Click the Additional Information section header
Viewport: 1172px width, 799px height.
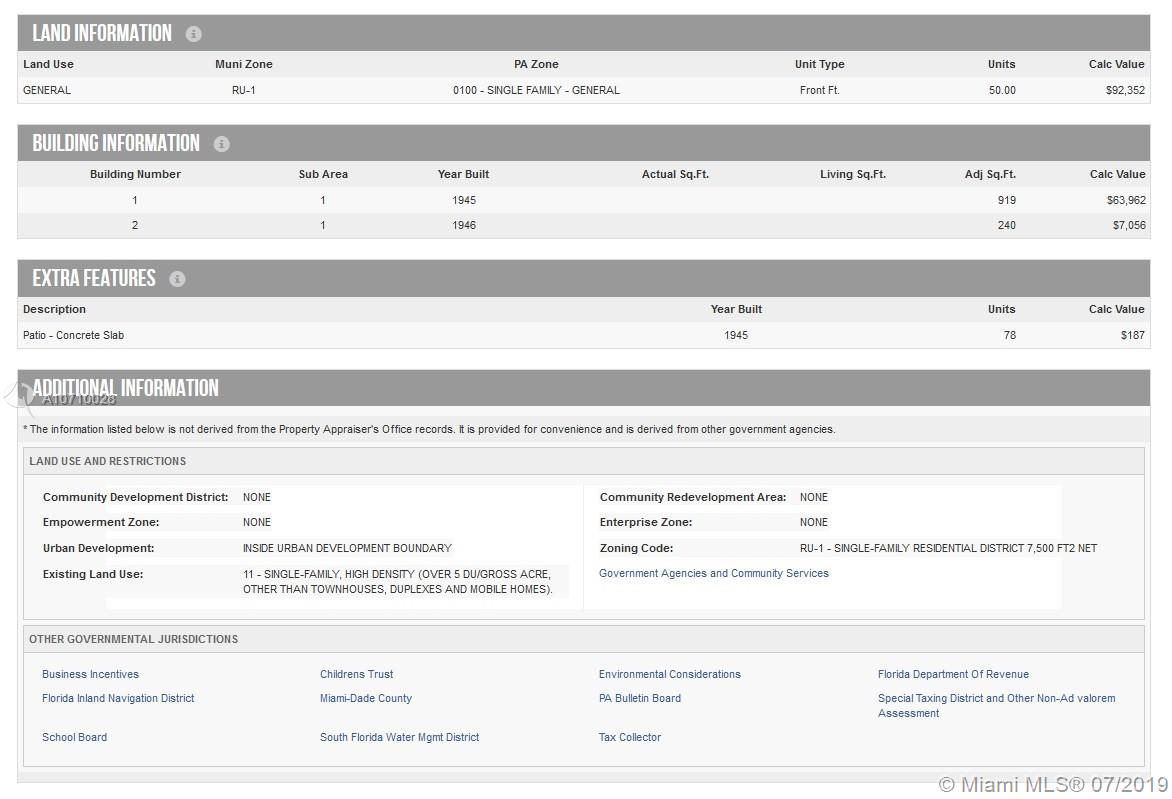click(x=125, y=388)
